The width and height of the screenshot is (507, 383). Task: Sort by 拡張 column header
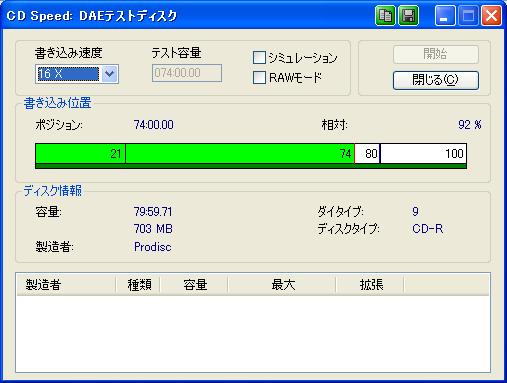click(x=370, y=285)
